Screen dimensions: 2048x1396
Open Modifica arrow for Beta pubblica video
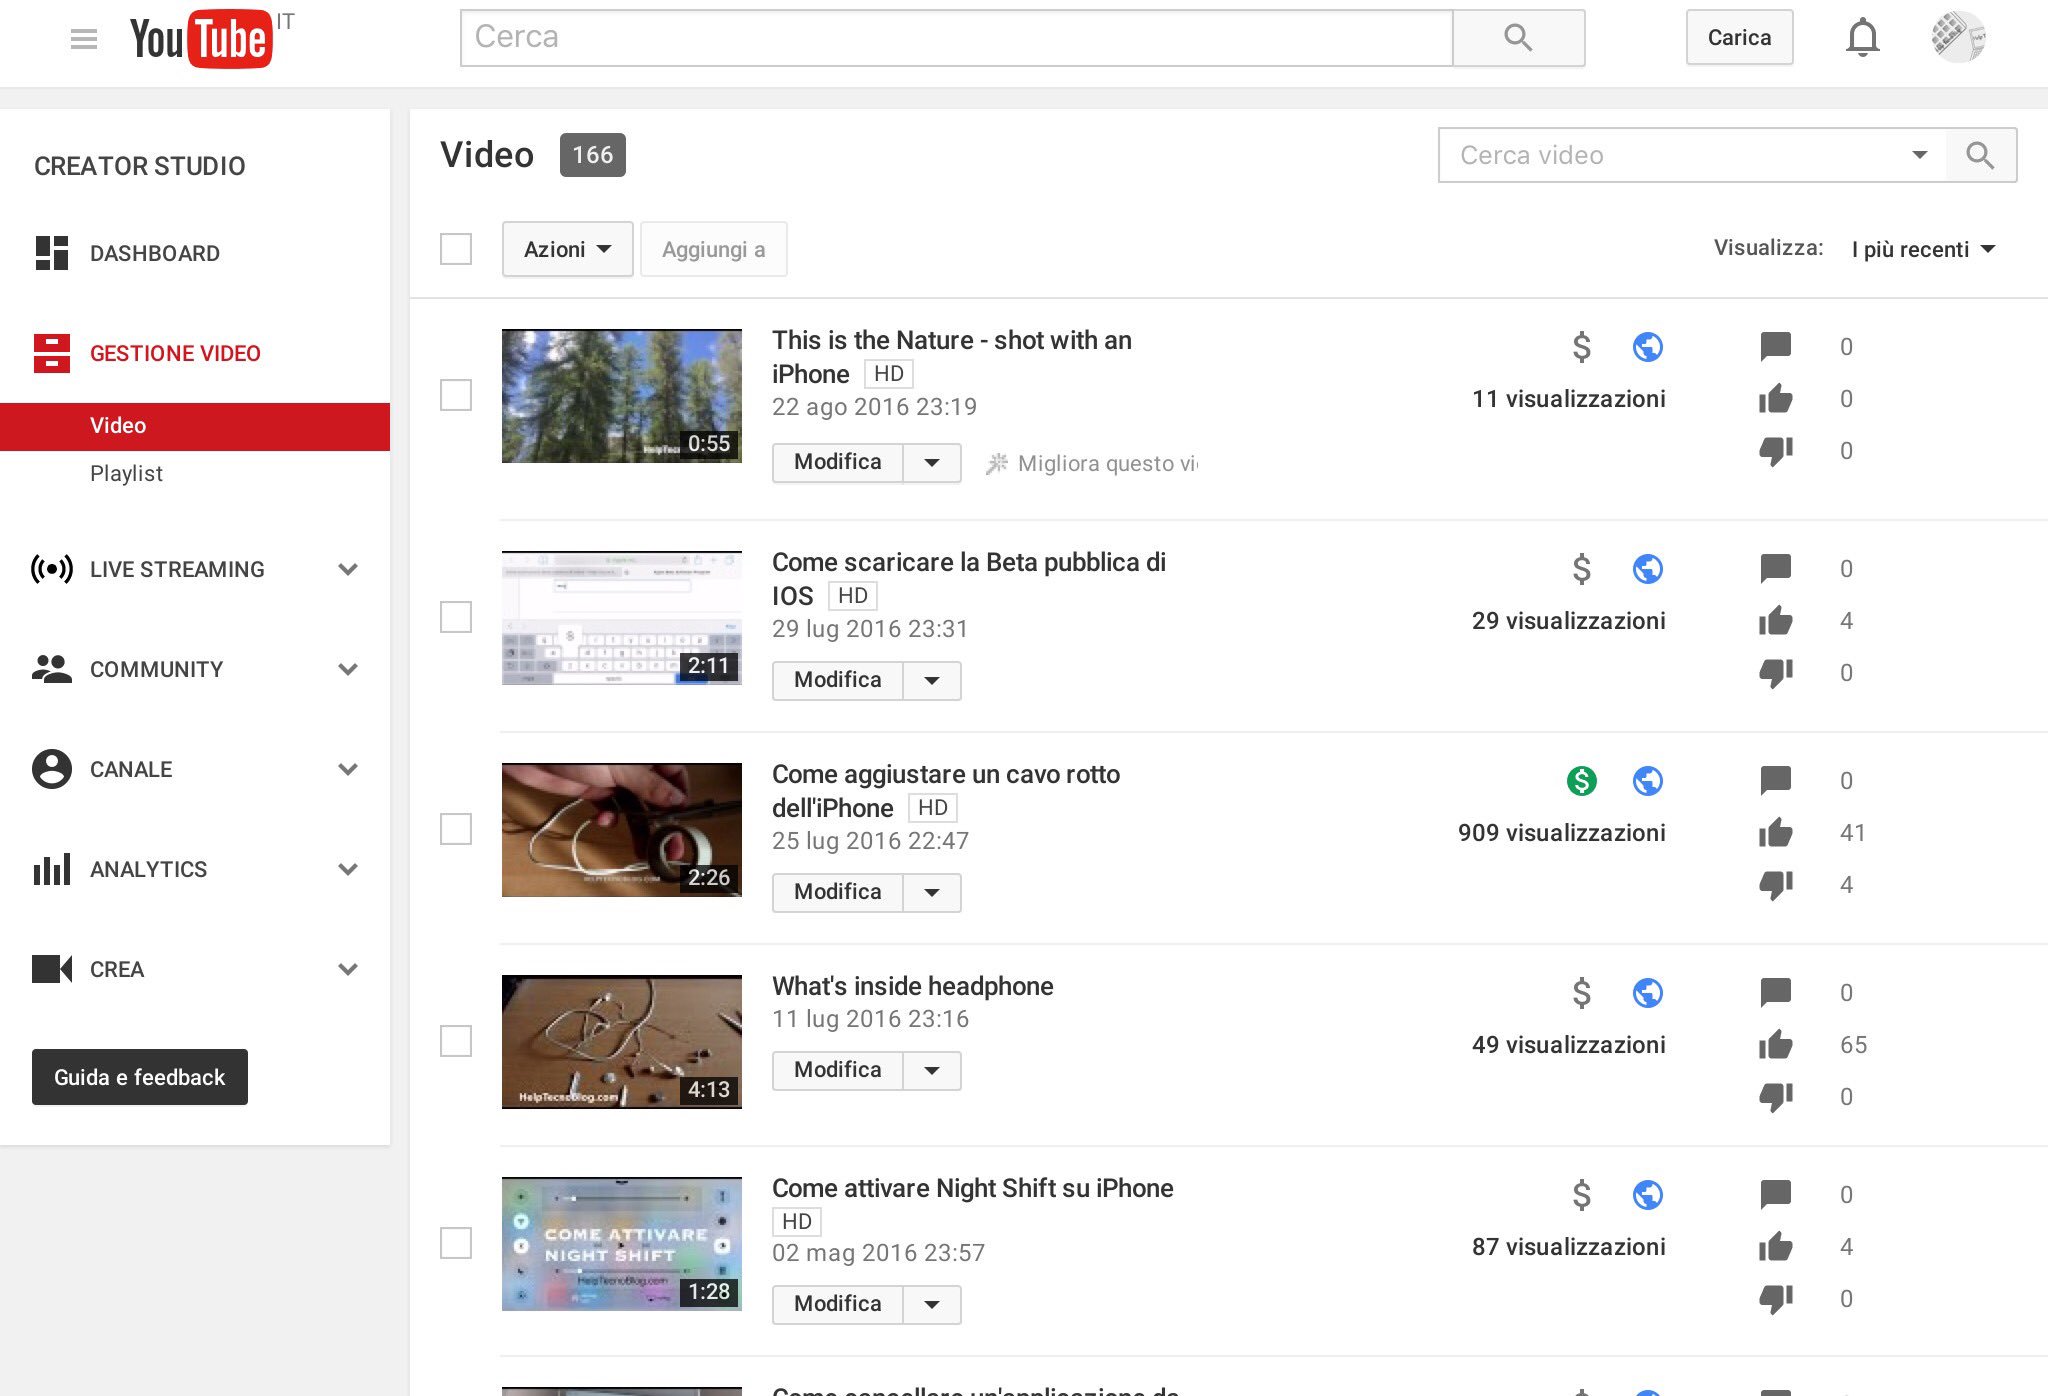point(932,681)
